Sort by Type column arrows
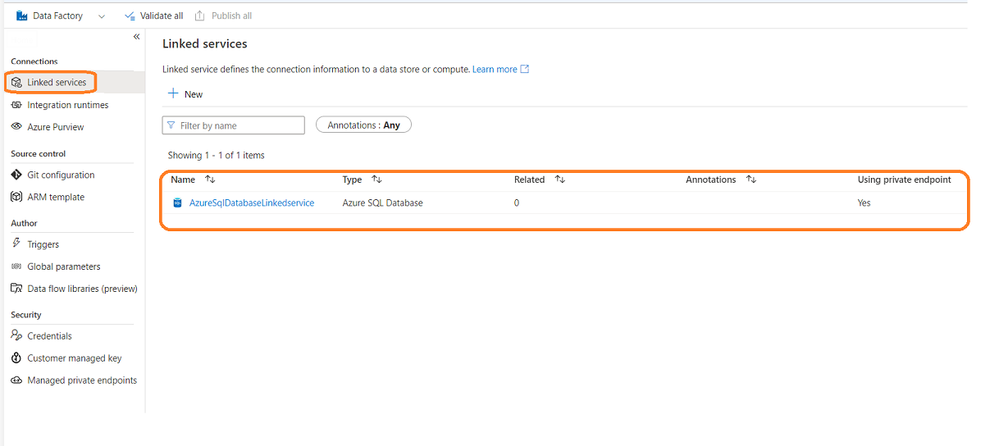The image size is (999, 446). click(x=377, y=180)
